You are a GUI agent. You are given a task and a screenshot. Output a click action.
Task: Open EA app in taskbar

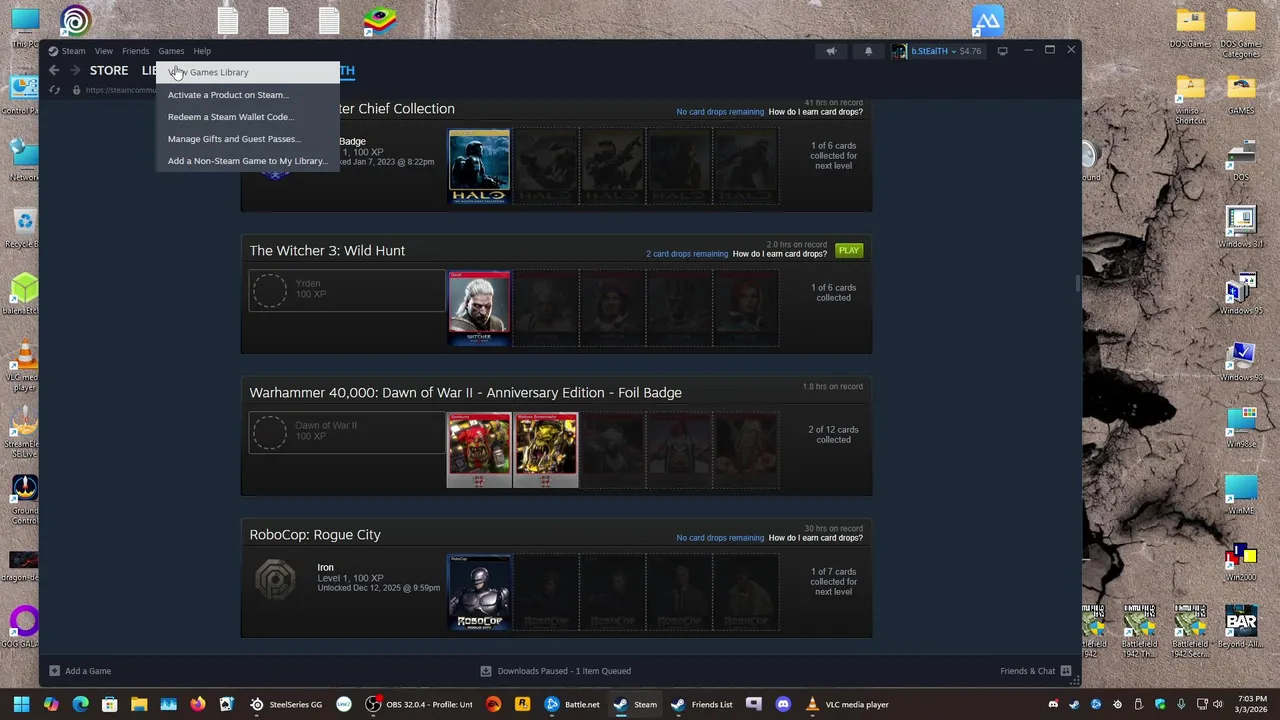pyautogui.click(x=493, y=704)
